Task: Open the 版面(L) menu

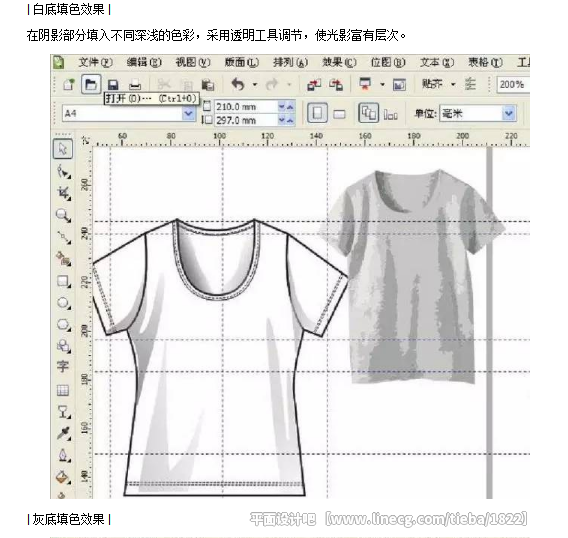Action: tap(242, 62)
